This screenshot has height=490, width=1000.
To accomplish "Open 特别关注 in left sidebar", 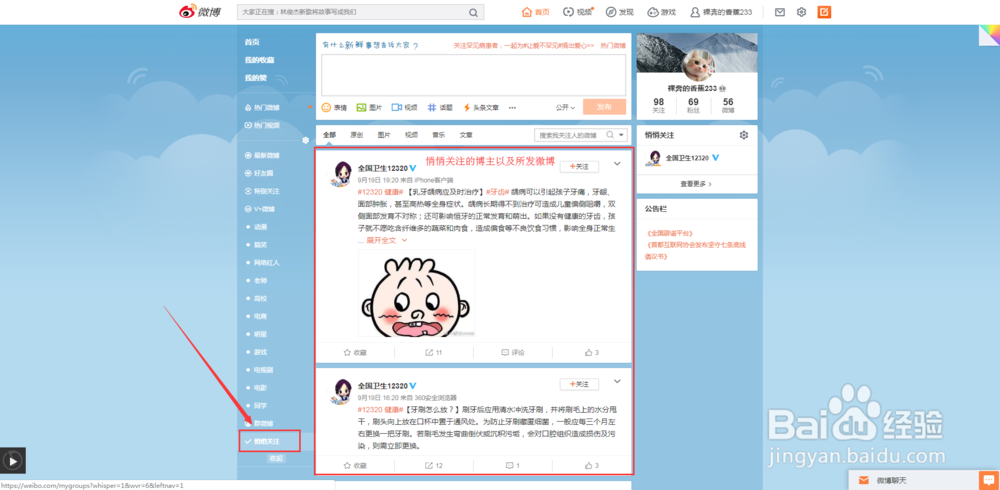I will [262, 191].
